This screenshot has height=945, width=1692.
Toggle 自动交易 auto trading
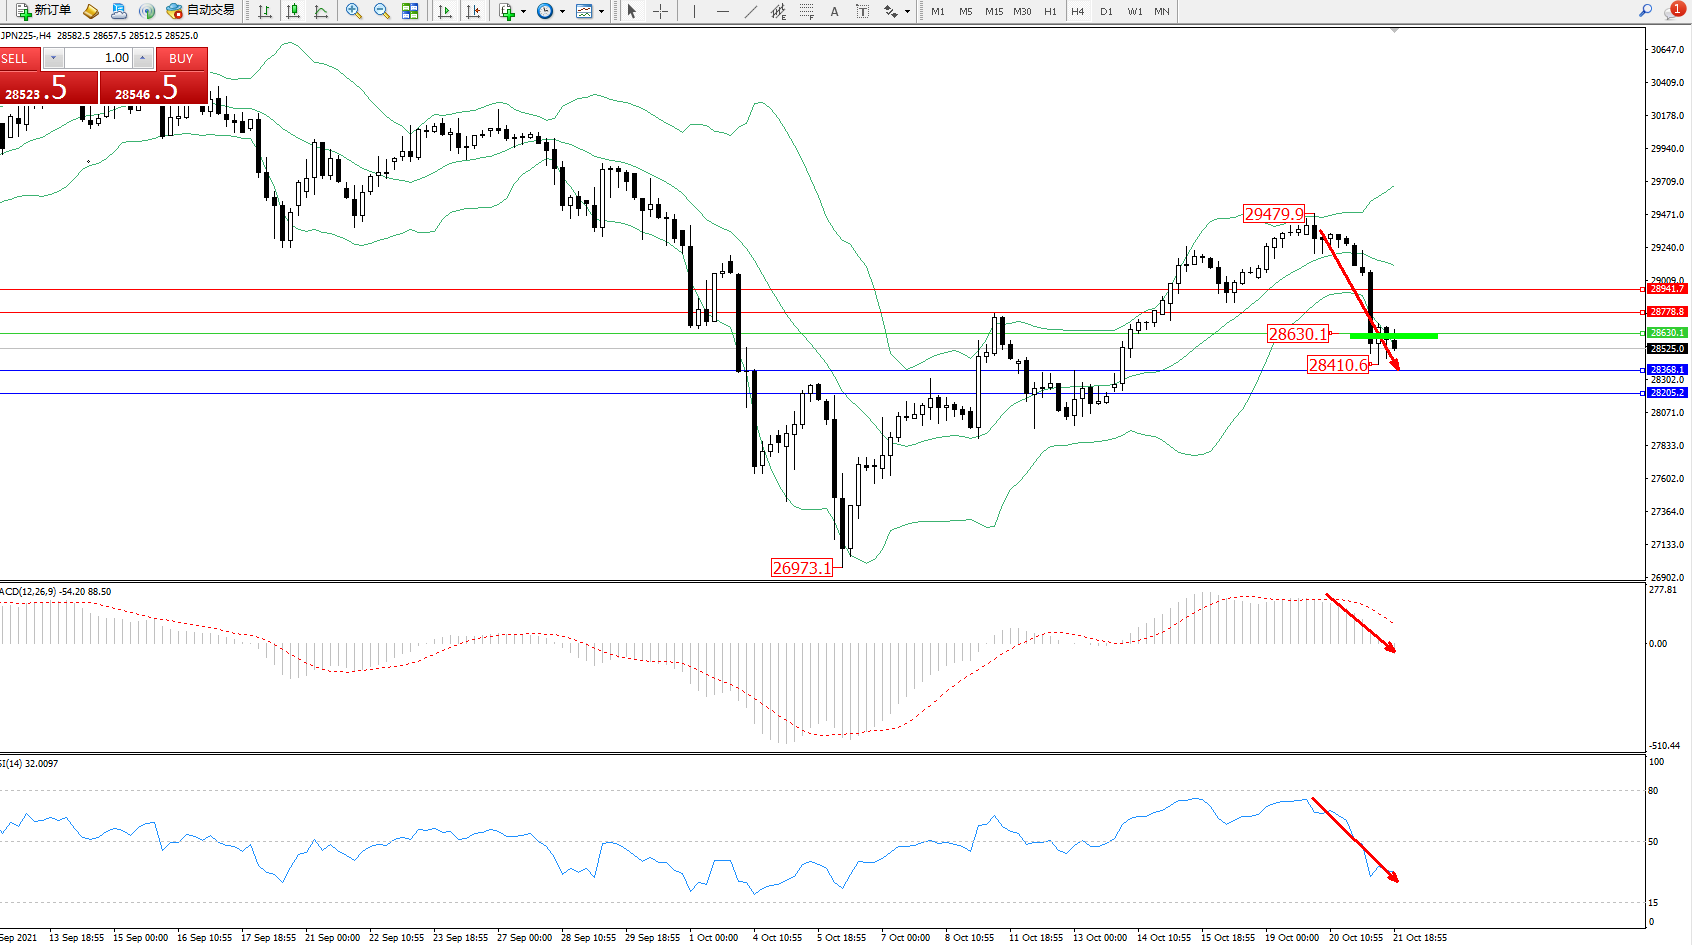[201, 11]
